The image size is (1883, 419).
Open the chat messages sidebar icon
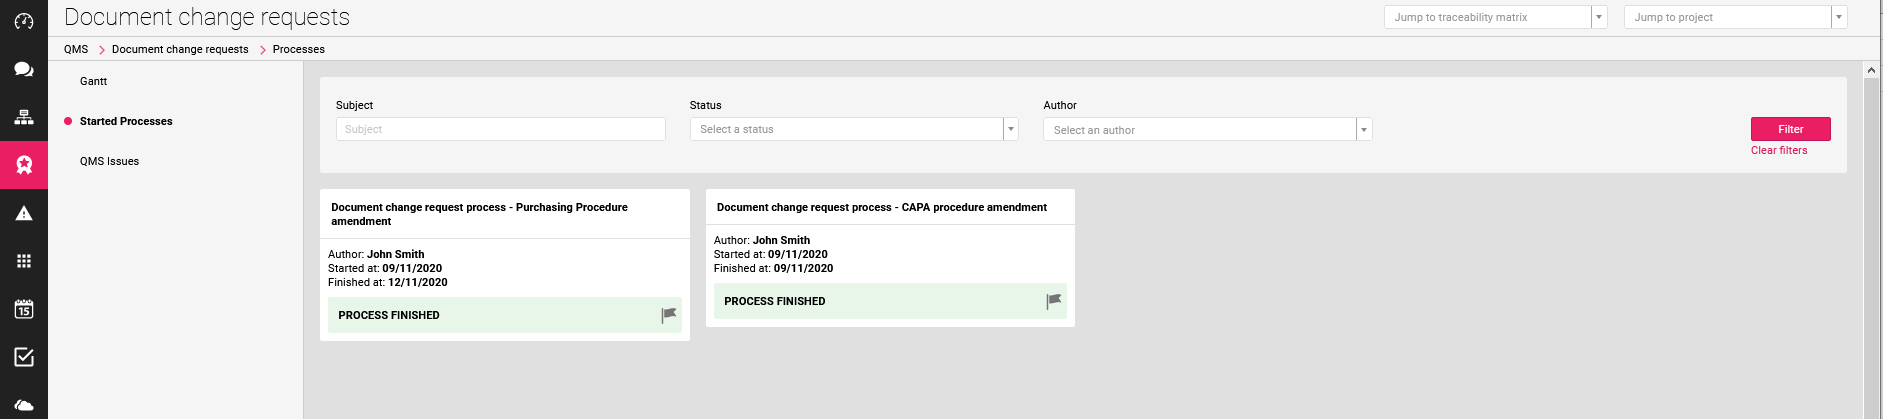tap(24, 69)
